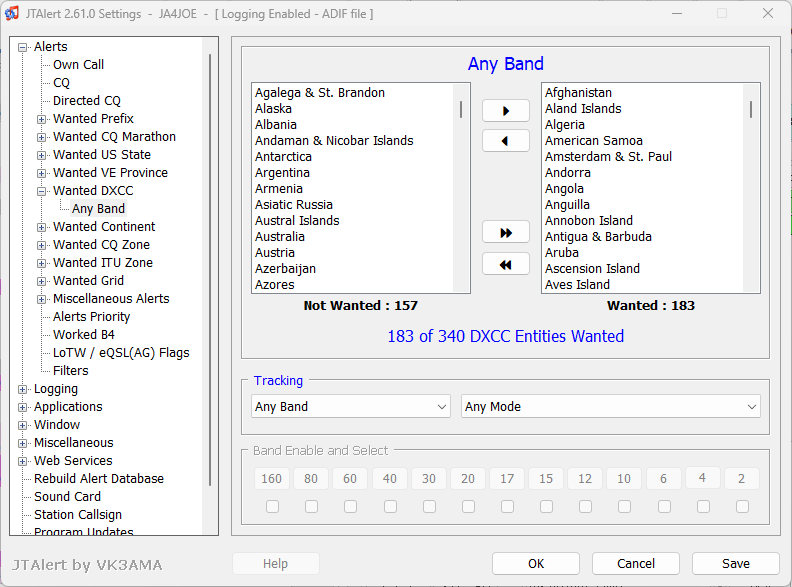Expand the Wanted Continent node
This screenshot has height=587, width=792.
(41, 227)
